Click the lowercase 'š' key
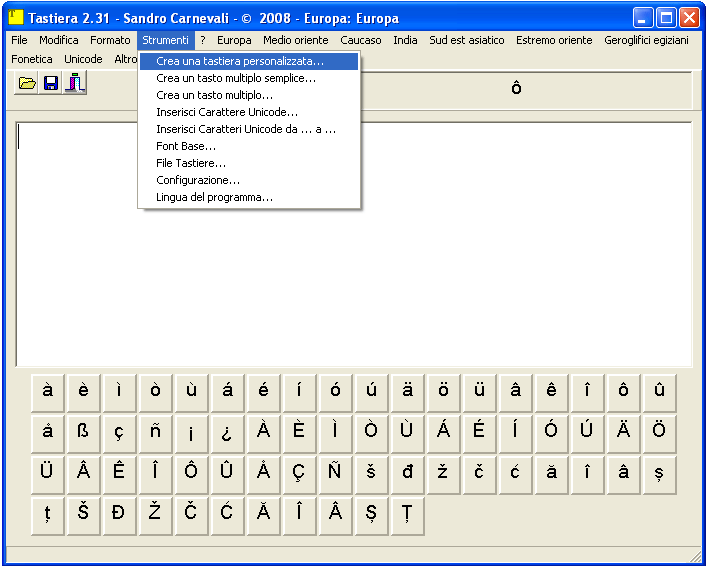This screenshot has width=709, height=566. 371,474
